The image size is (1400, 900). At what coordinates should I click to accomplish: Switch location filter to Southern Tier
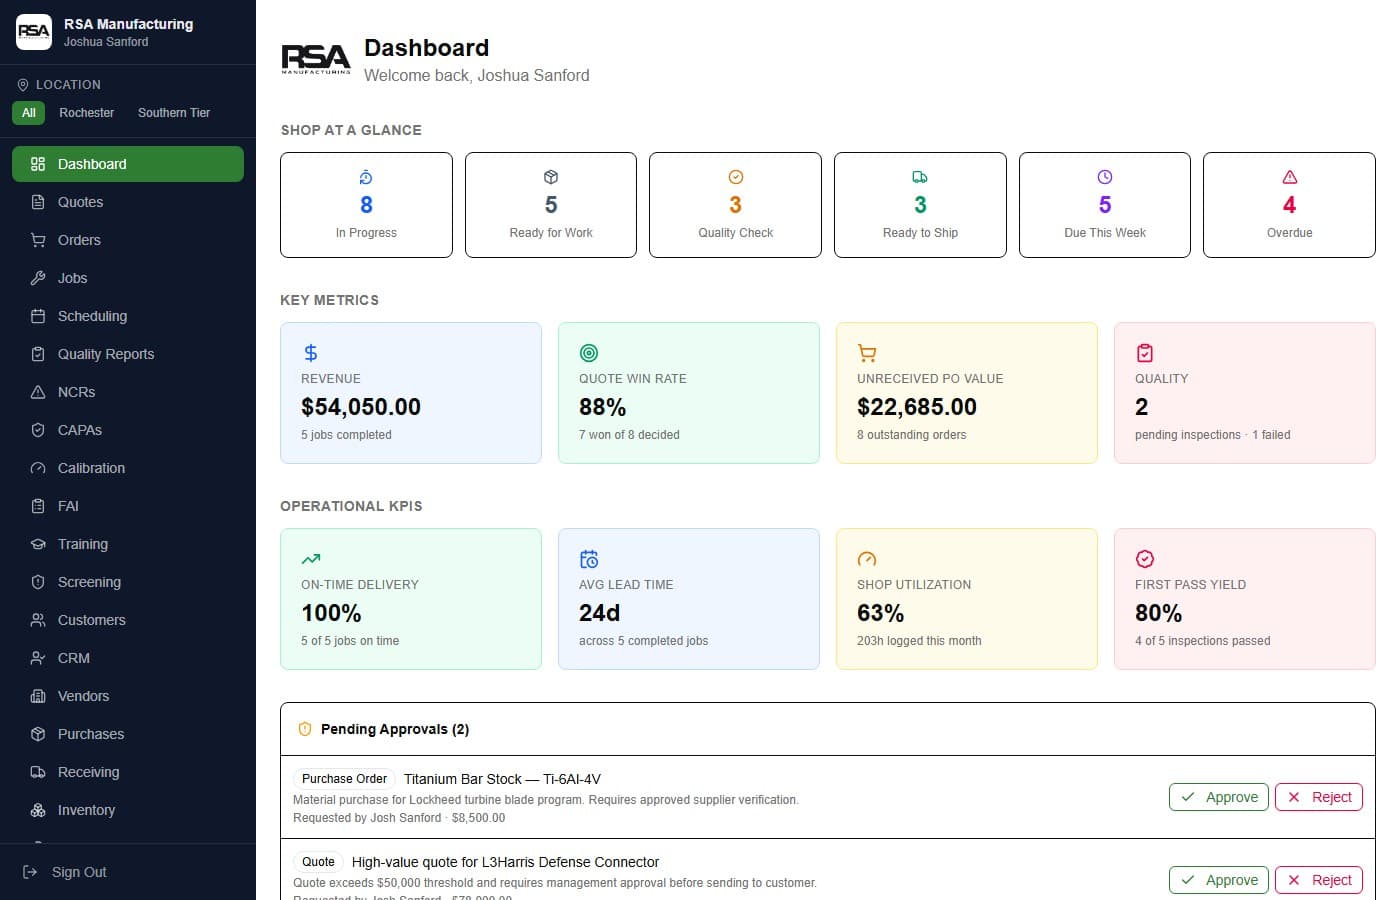(173, 113)
